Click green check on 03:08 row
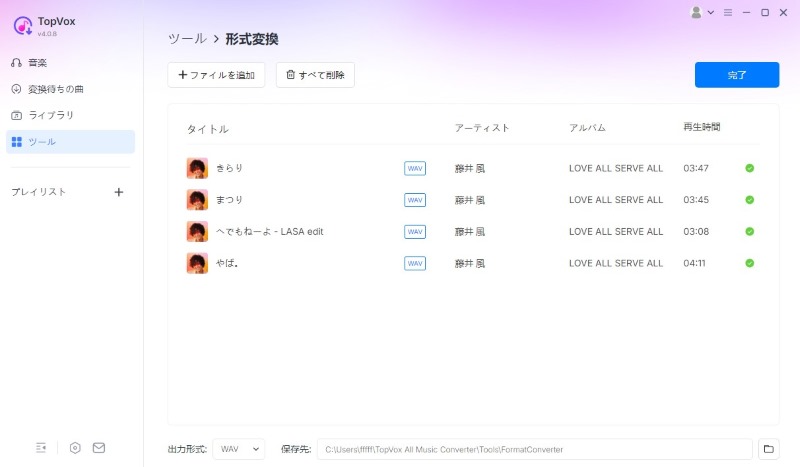The height and width of the screenshot is (467, 800). [749, 231]
